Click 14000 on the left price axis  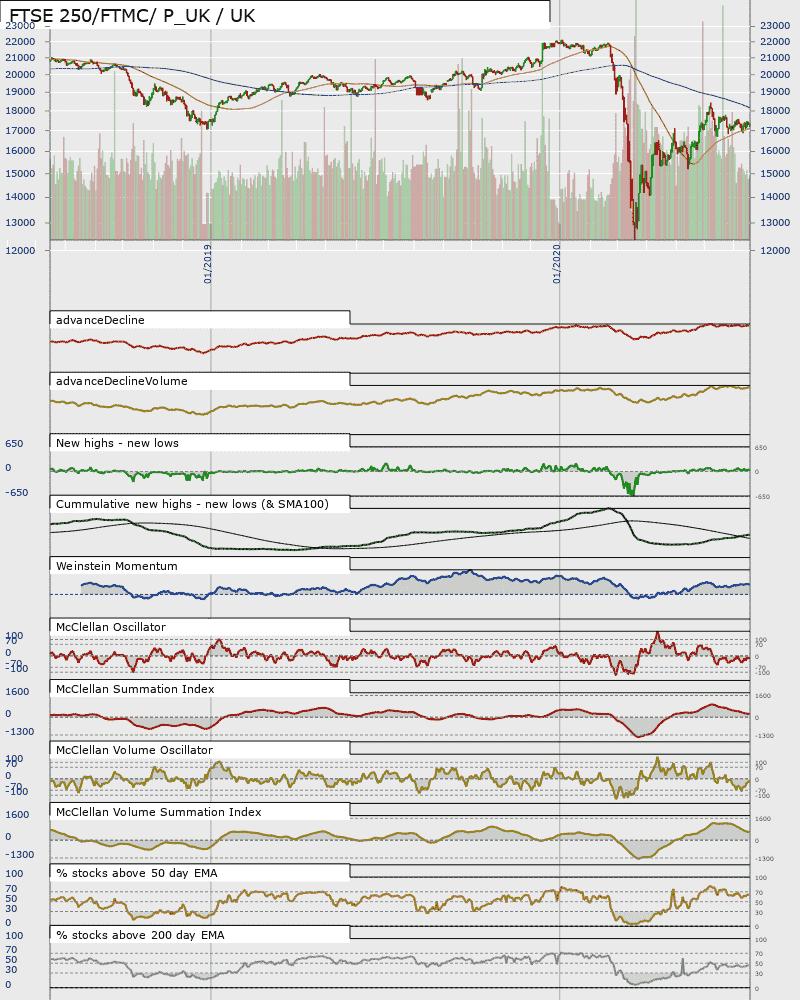click(x=20, y=197)
